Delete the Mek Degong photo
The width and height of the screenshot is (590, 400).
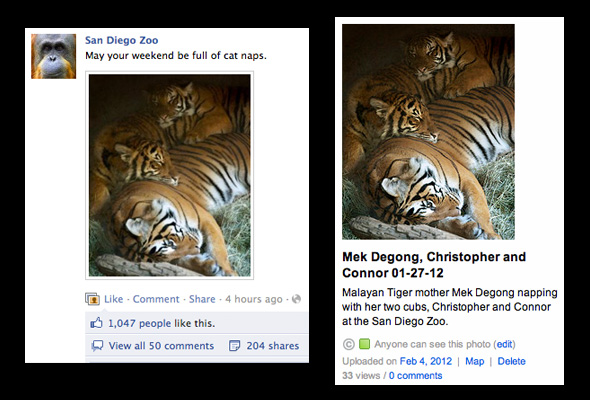point(511,361)
